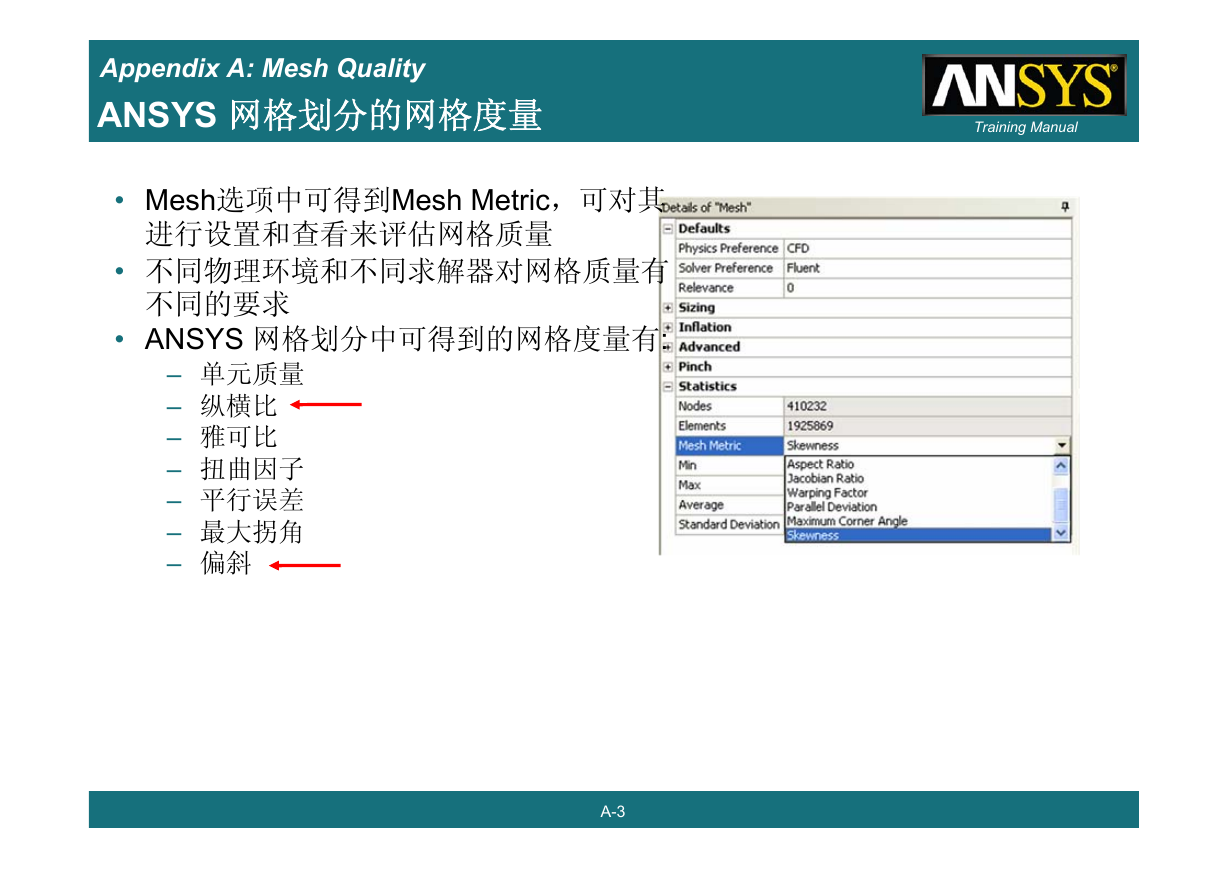Click the Details of "Mesh" panel title
The image size is (1228, 869).
[x=706, y=207]
